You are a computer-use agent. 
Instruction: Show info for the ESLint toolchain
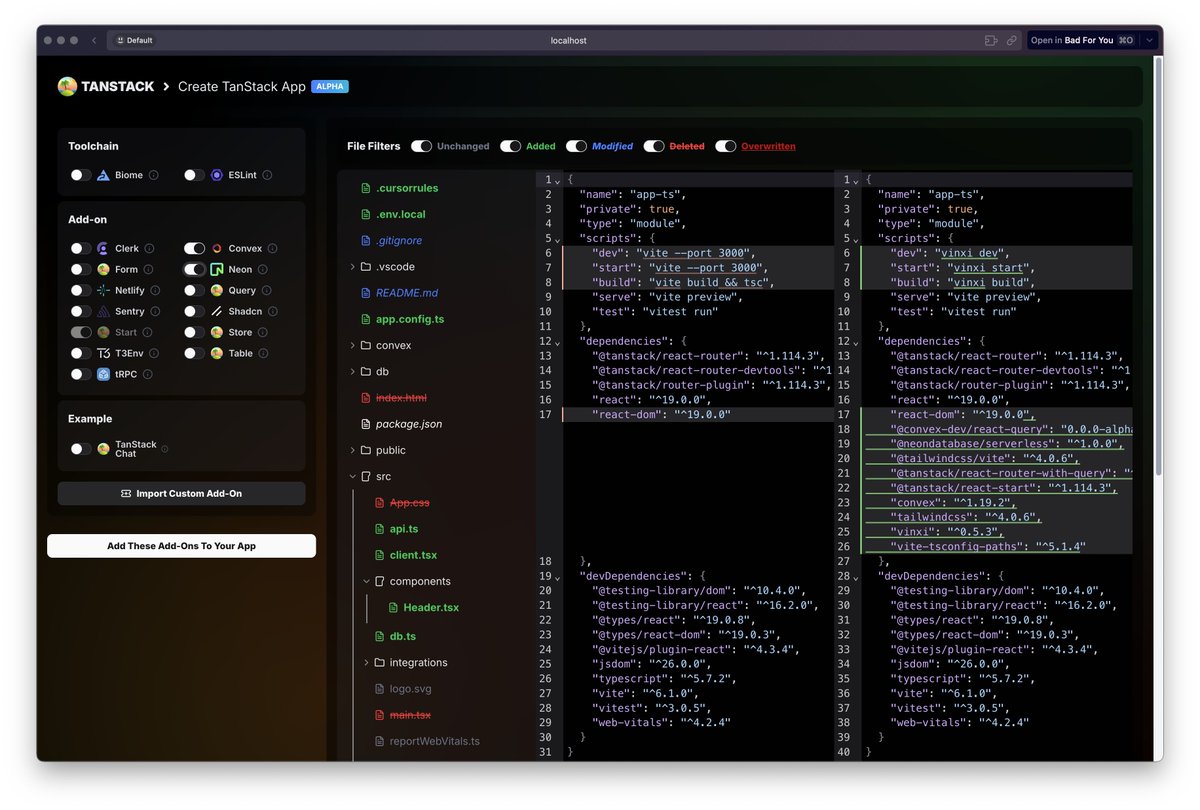[267, 175]
